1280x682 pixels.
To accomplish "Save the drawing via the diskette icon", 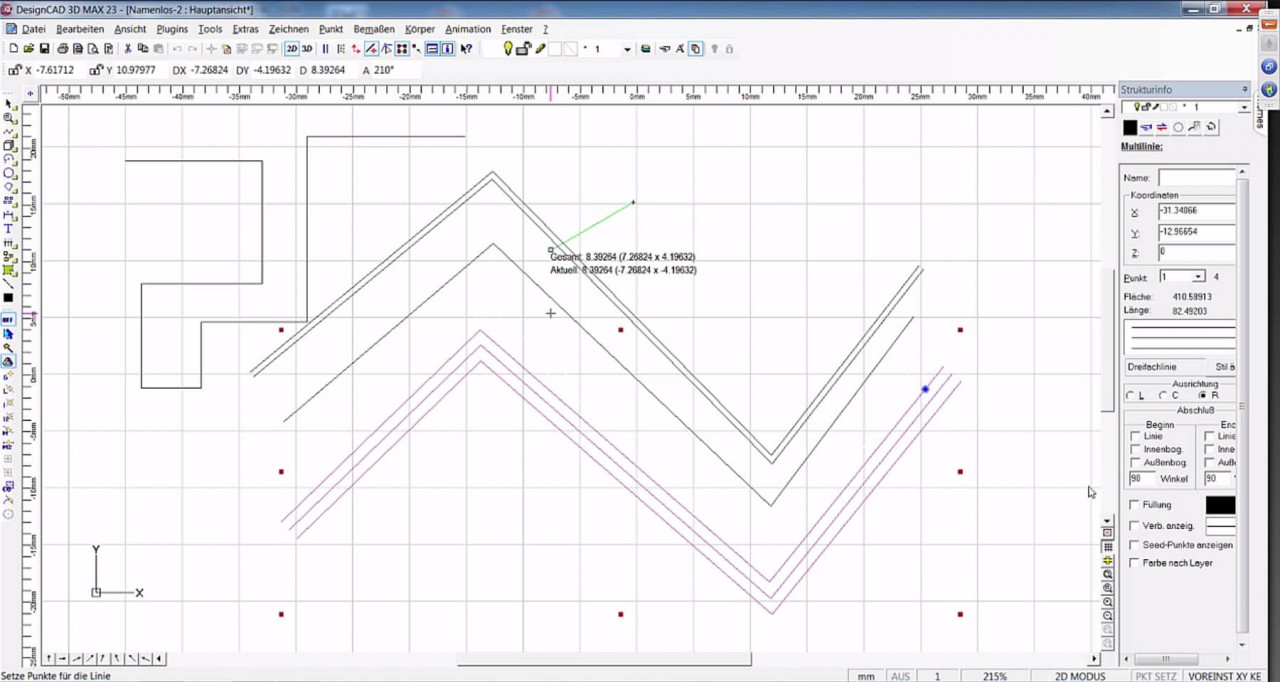I will (45, 48).
